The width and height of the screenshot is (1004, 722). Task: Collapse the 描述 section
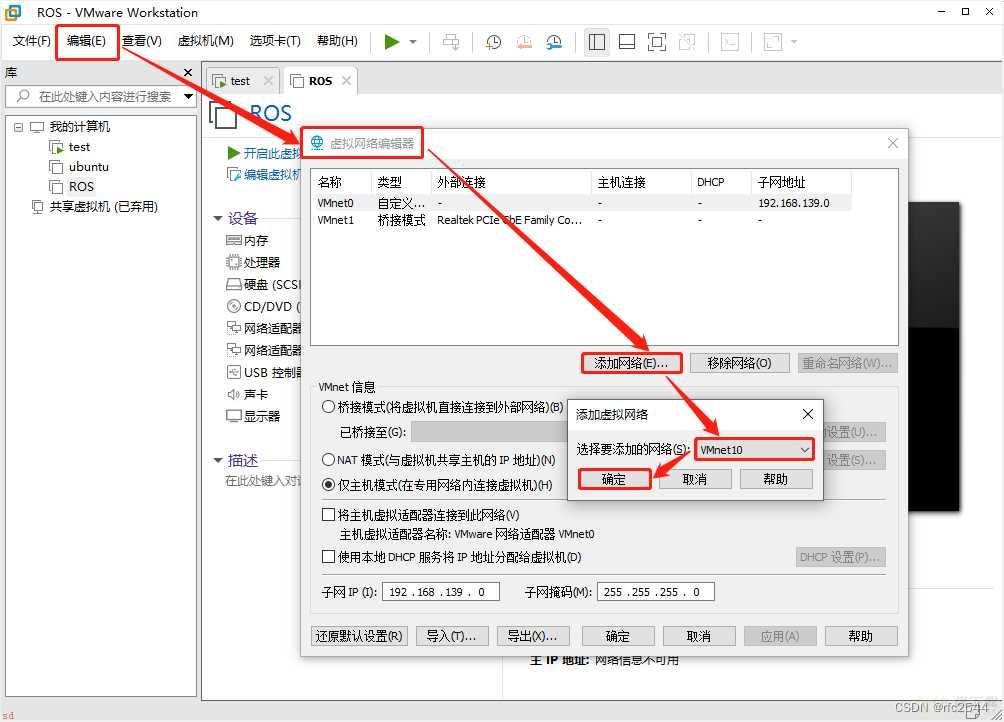point(218,460)
